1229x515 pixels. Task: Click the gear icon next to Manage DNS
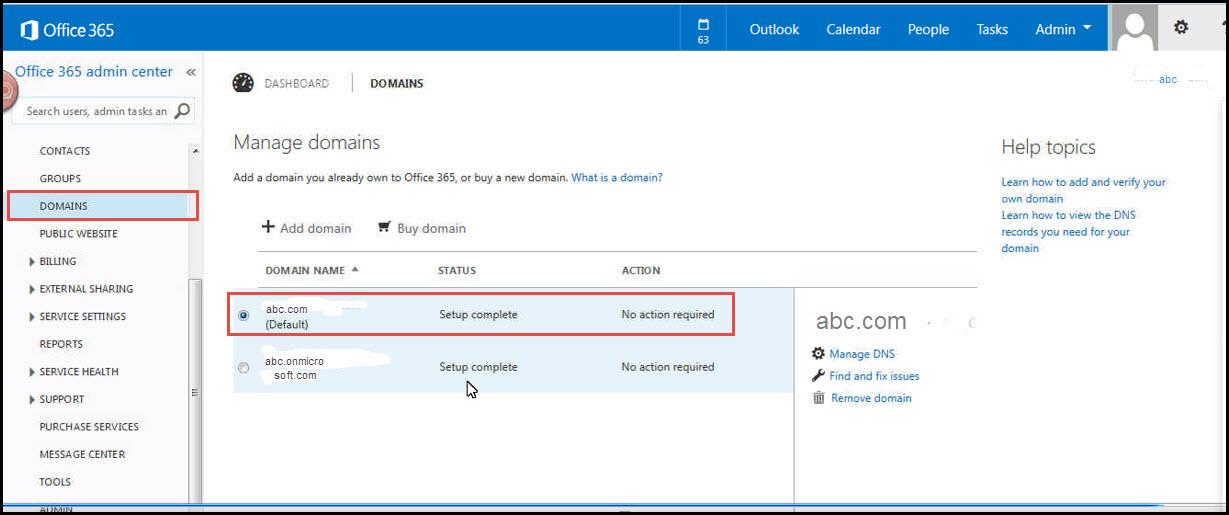coord(819,354)
